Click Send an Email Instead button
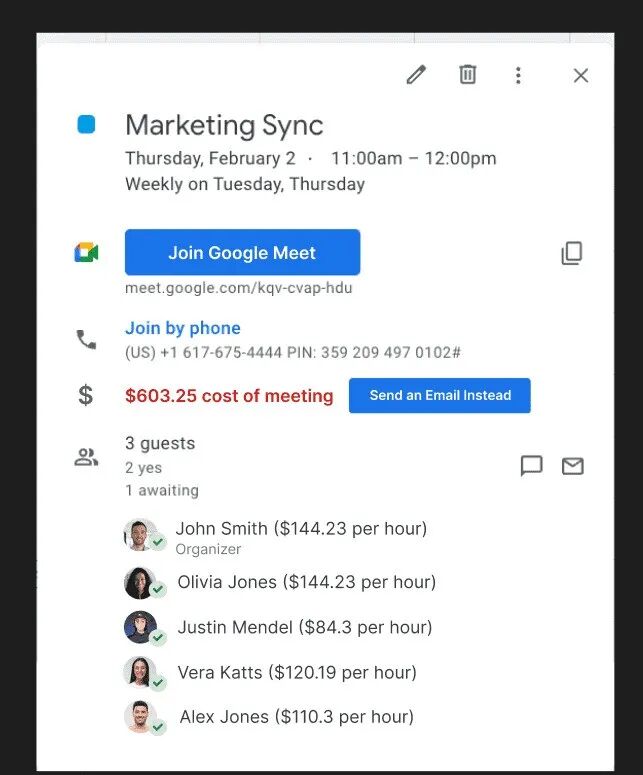The height and width of the screenshot is (775, 643). (x=440, y=395)
